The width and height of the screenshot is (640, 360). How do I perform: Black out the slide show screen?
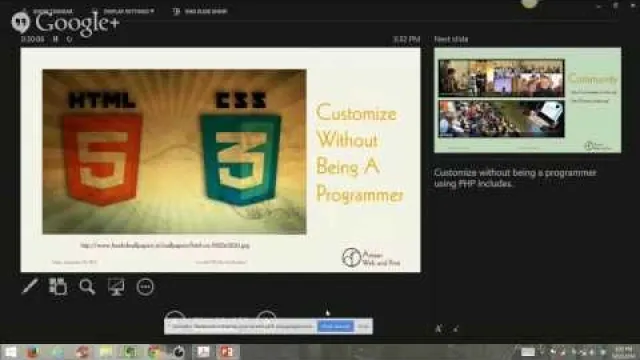pos(116,287)
